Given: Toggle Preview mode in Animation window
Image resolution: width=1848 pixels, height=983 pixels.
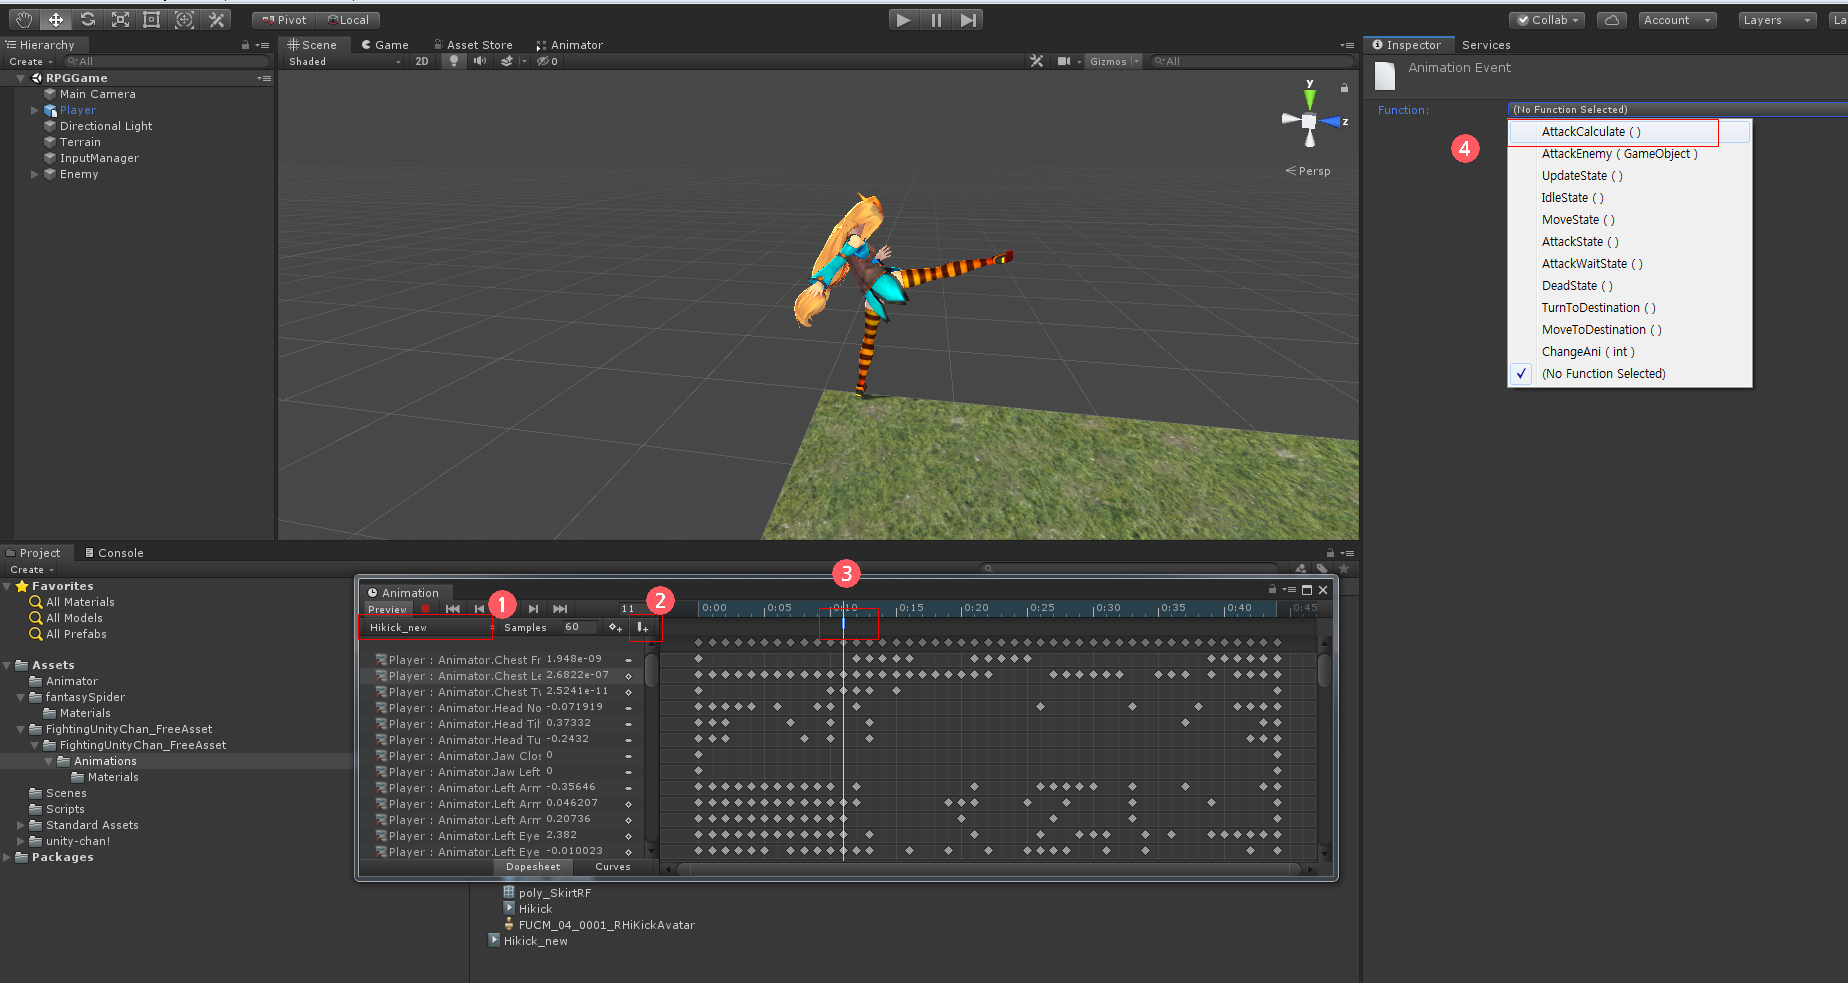Looking at the screenshot, I should (387, 609).
